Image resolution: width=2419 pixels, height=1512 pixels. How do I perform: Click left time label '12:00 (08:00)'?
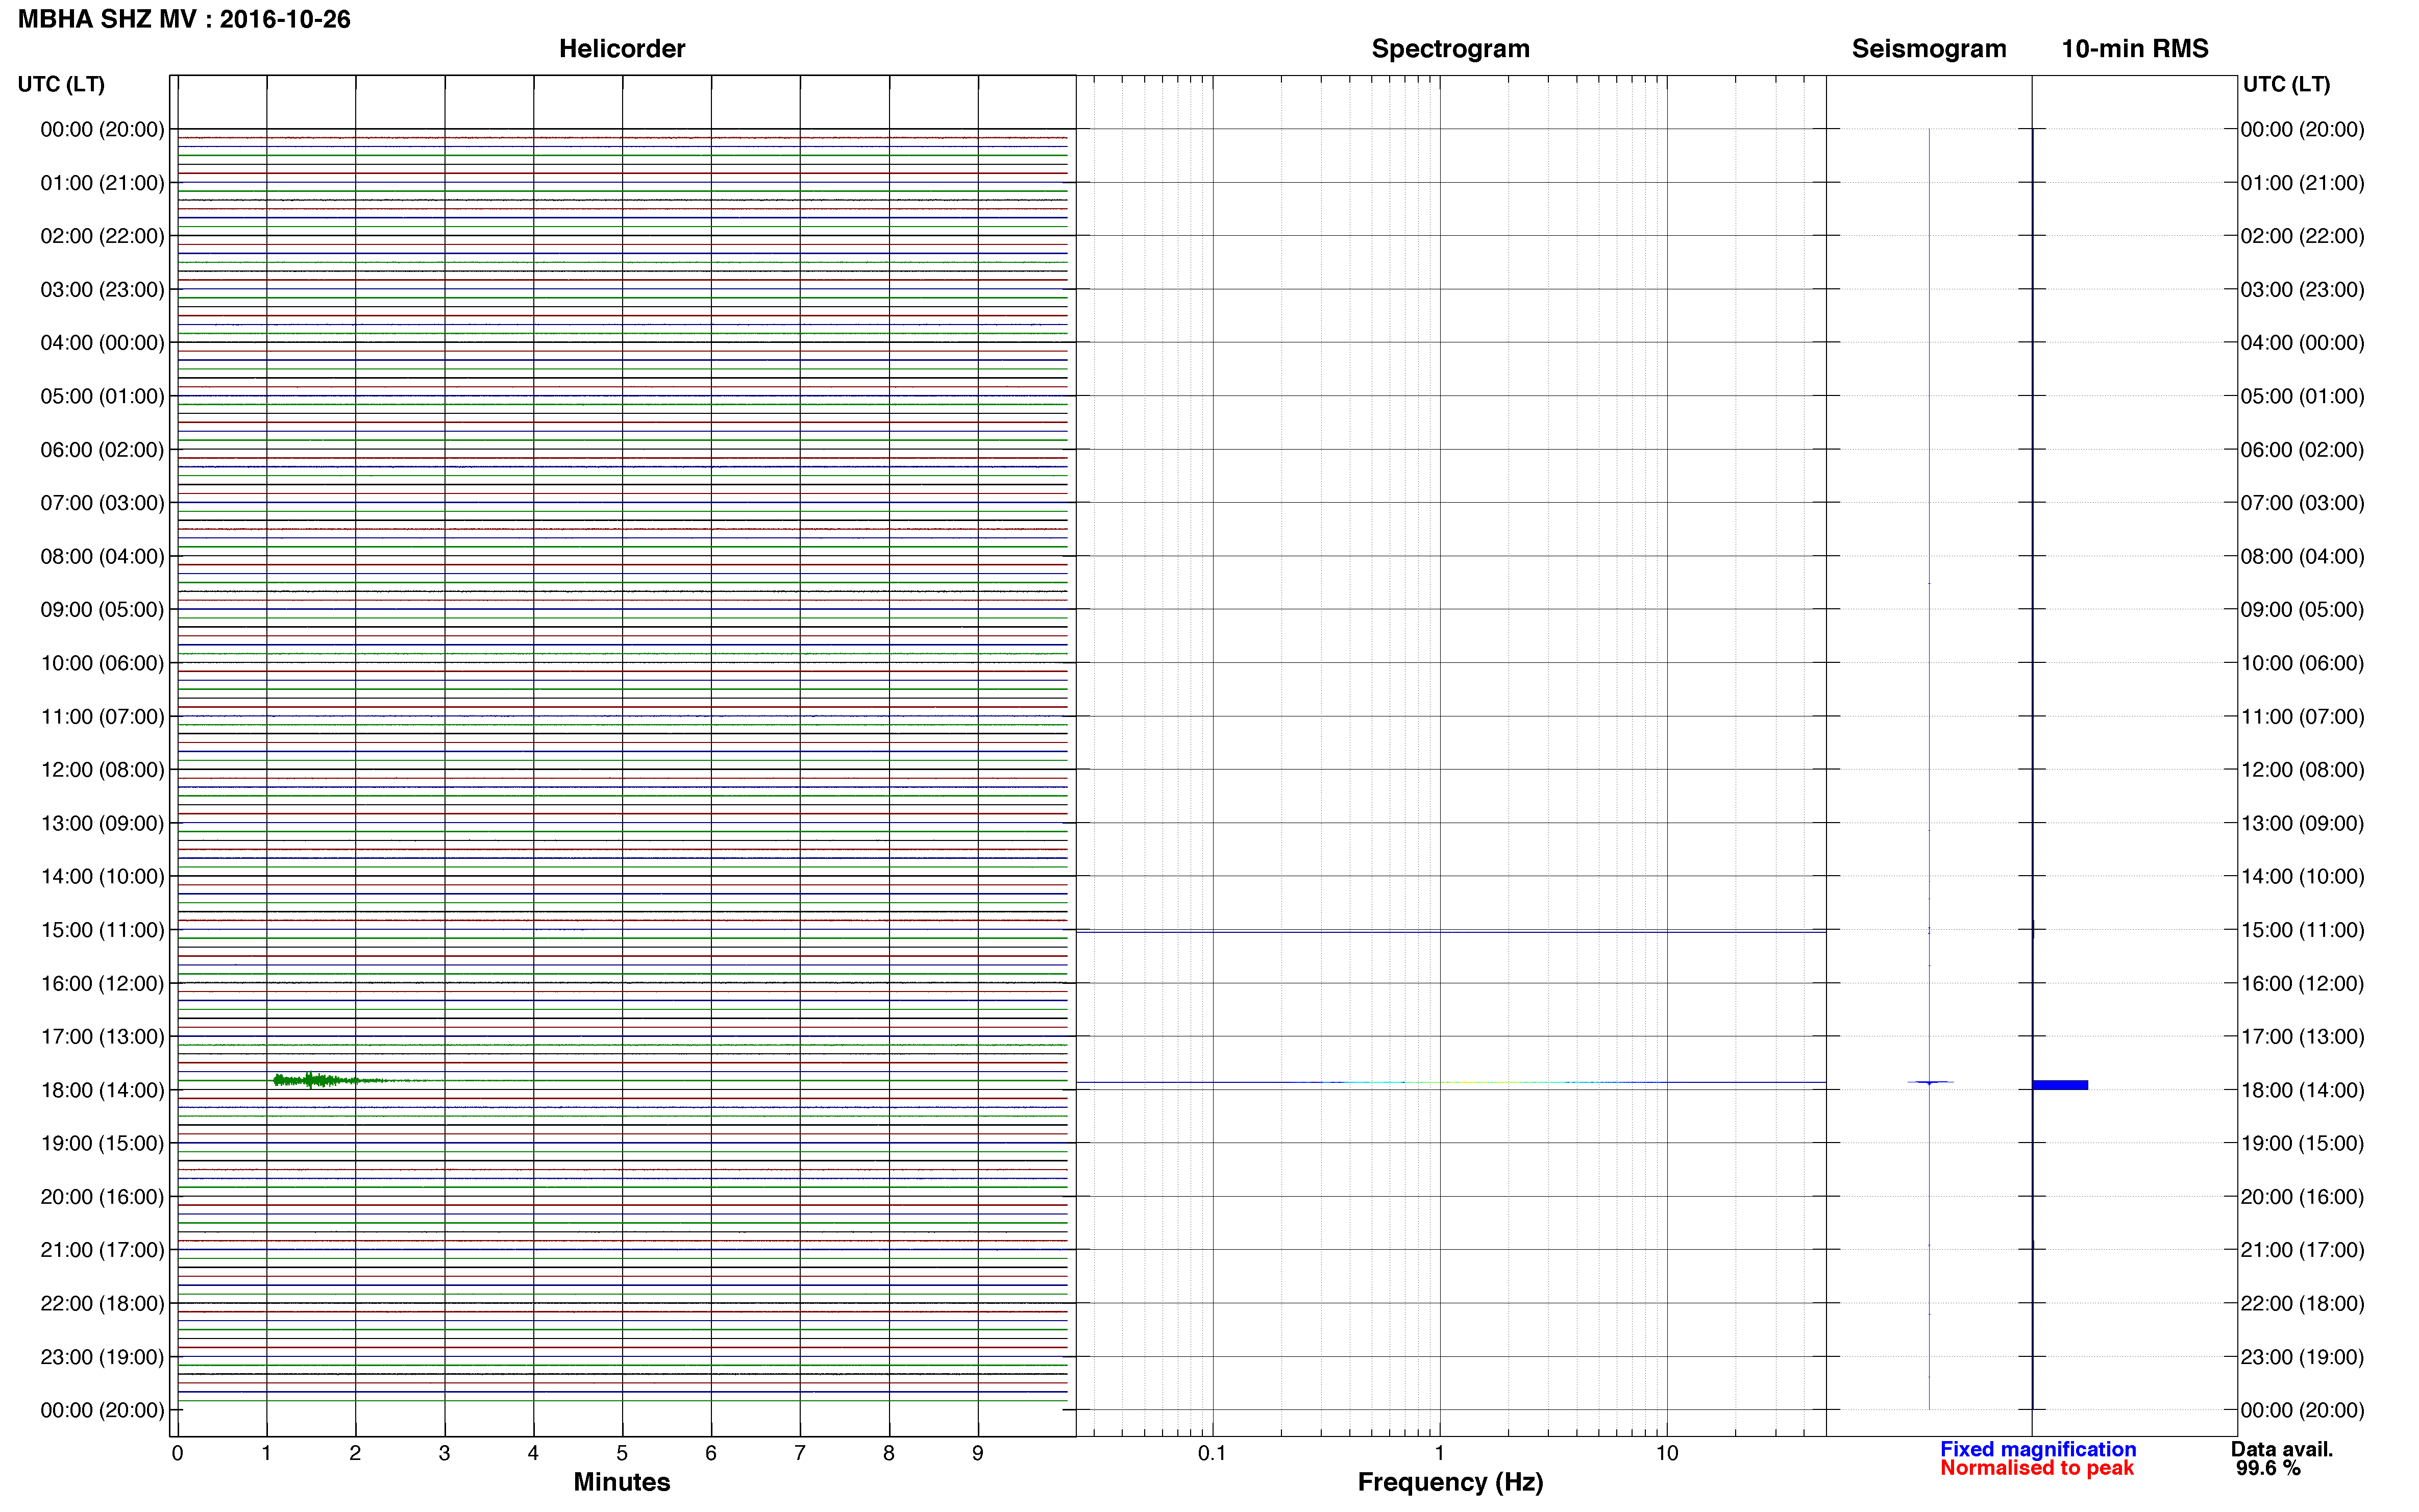pos(102,770)
